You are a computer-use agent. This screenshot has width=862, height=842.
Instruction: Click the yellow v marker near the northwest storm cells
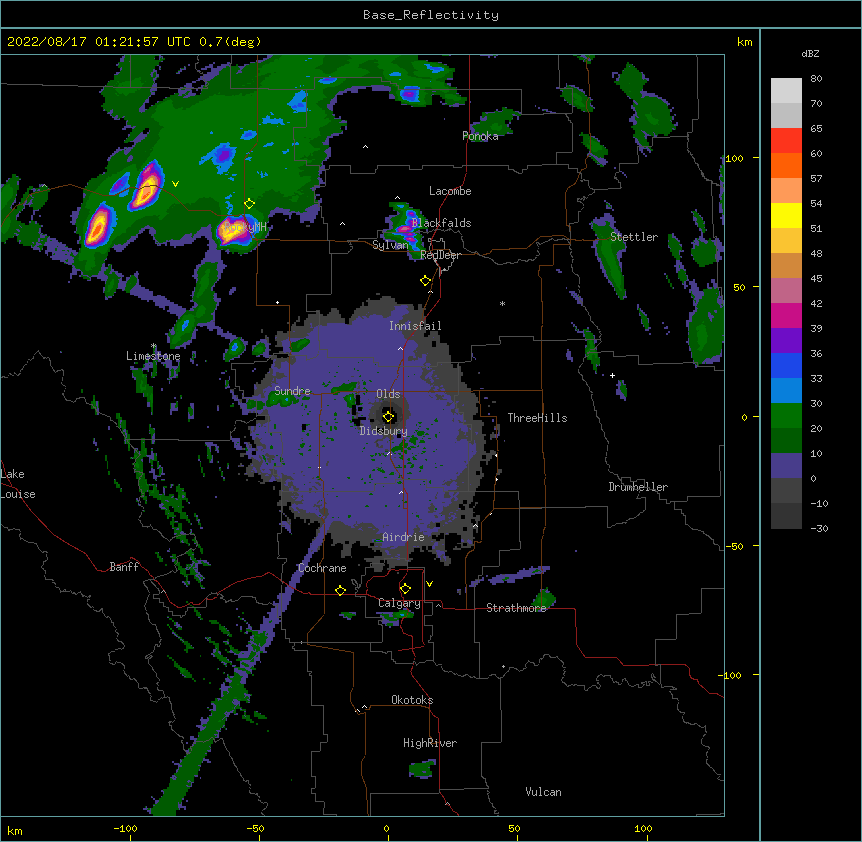click(175, 184)
